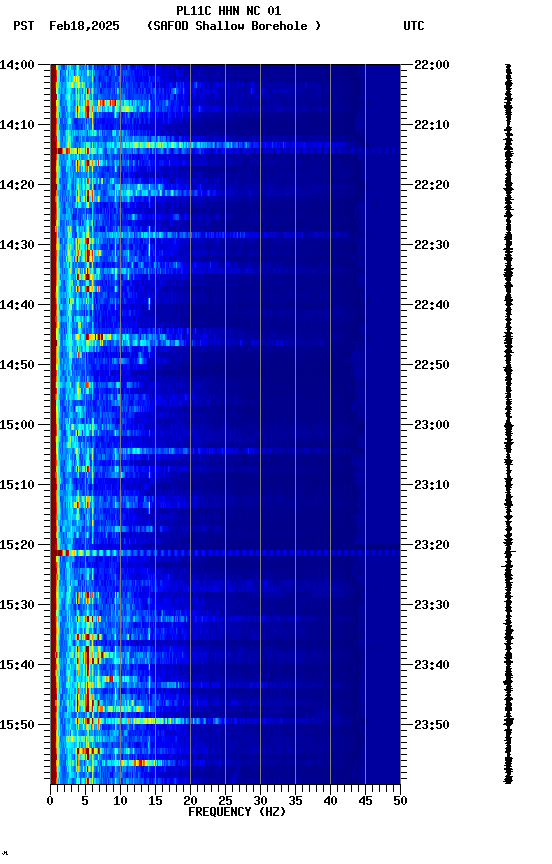552x864 pixels.
Task: Click the '23:20' UTC time label
Action: coord(432,545)
